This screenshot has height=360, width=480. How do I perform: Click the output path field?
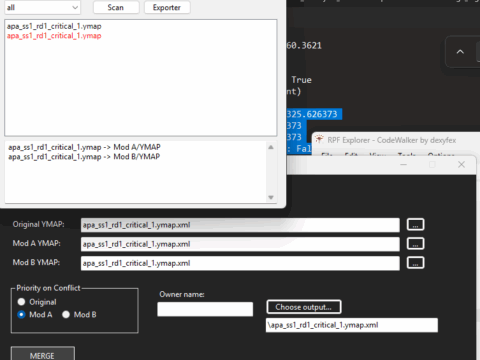click(x=352, y=325)
